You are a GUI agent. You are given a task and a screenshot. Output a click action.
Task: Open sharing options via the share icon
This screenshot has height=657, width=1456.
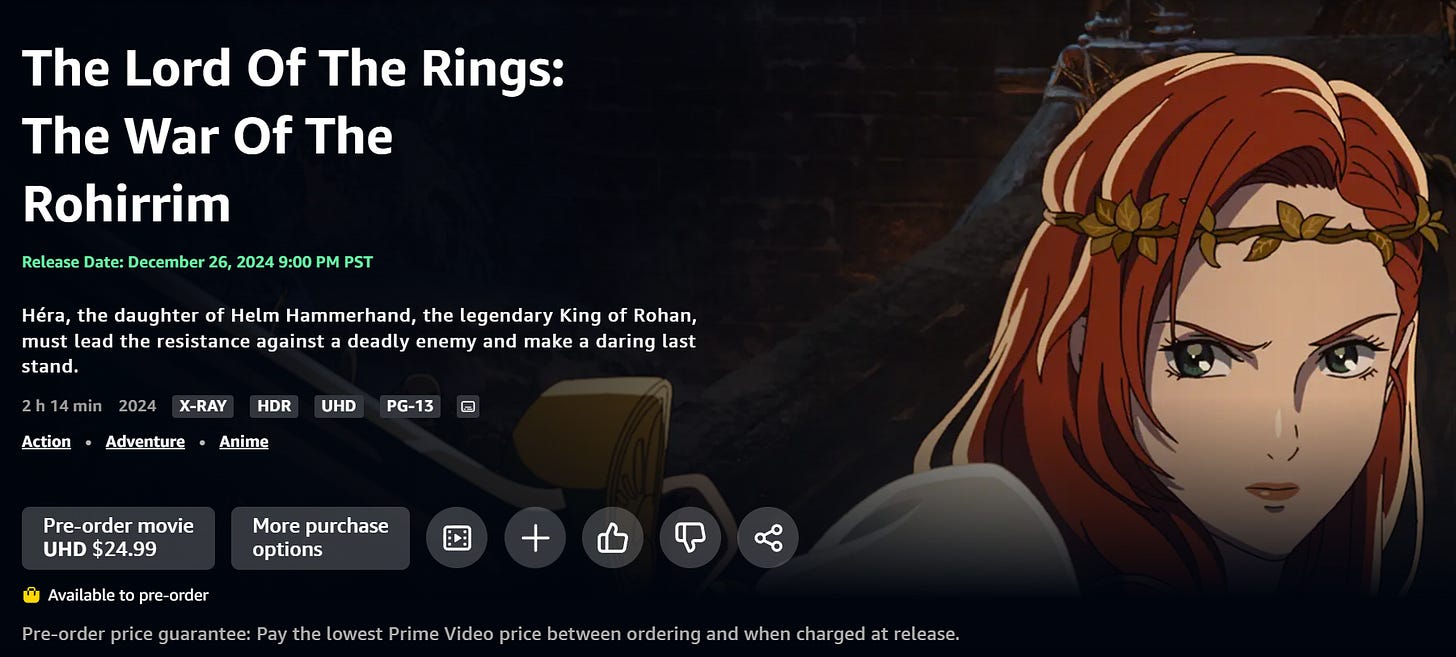[768, 539]
